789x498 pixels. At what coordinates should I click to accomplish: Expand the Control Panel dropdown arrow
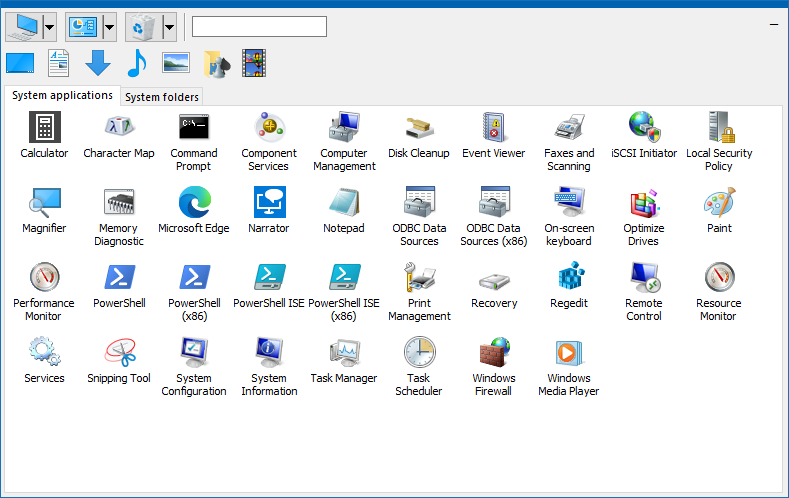[109, 26]
